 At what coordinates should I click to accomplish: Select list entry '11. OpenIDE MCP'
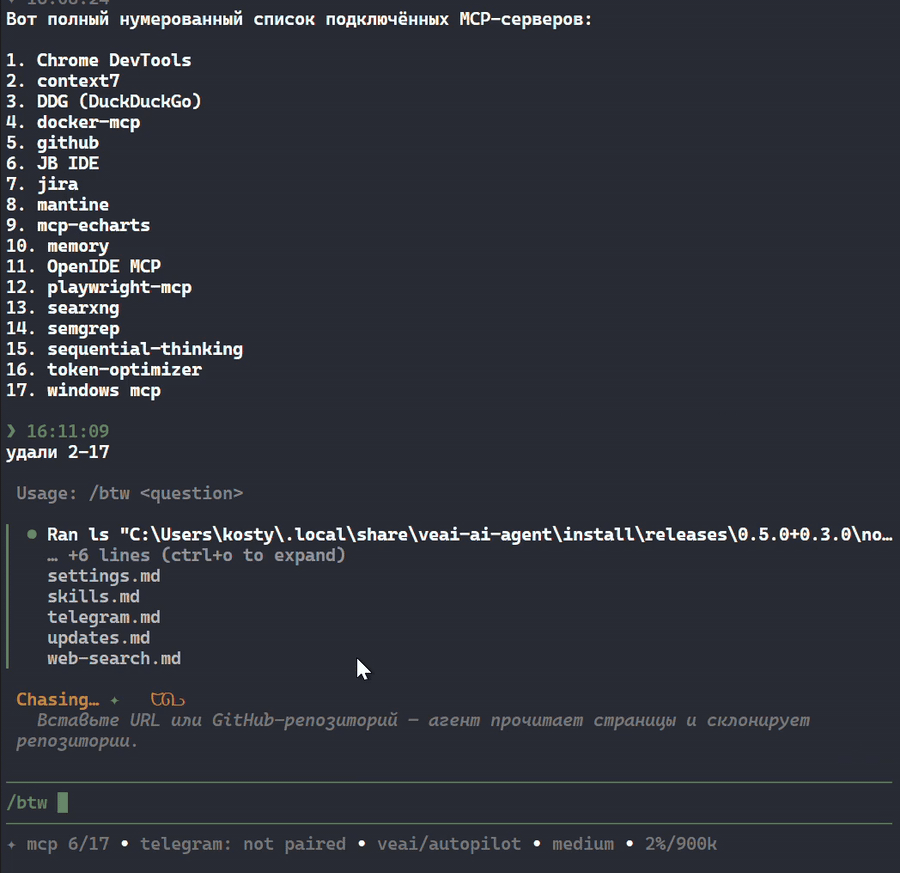83,267
